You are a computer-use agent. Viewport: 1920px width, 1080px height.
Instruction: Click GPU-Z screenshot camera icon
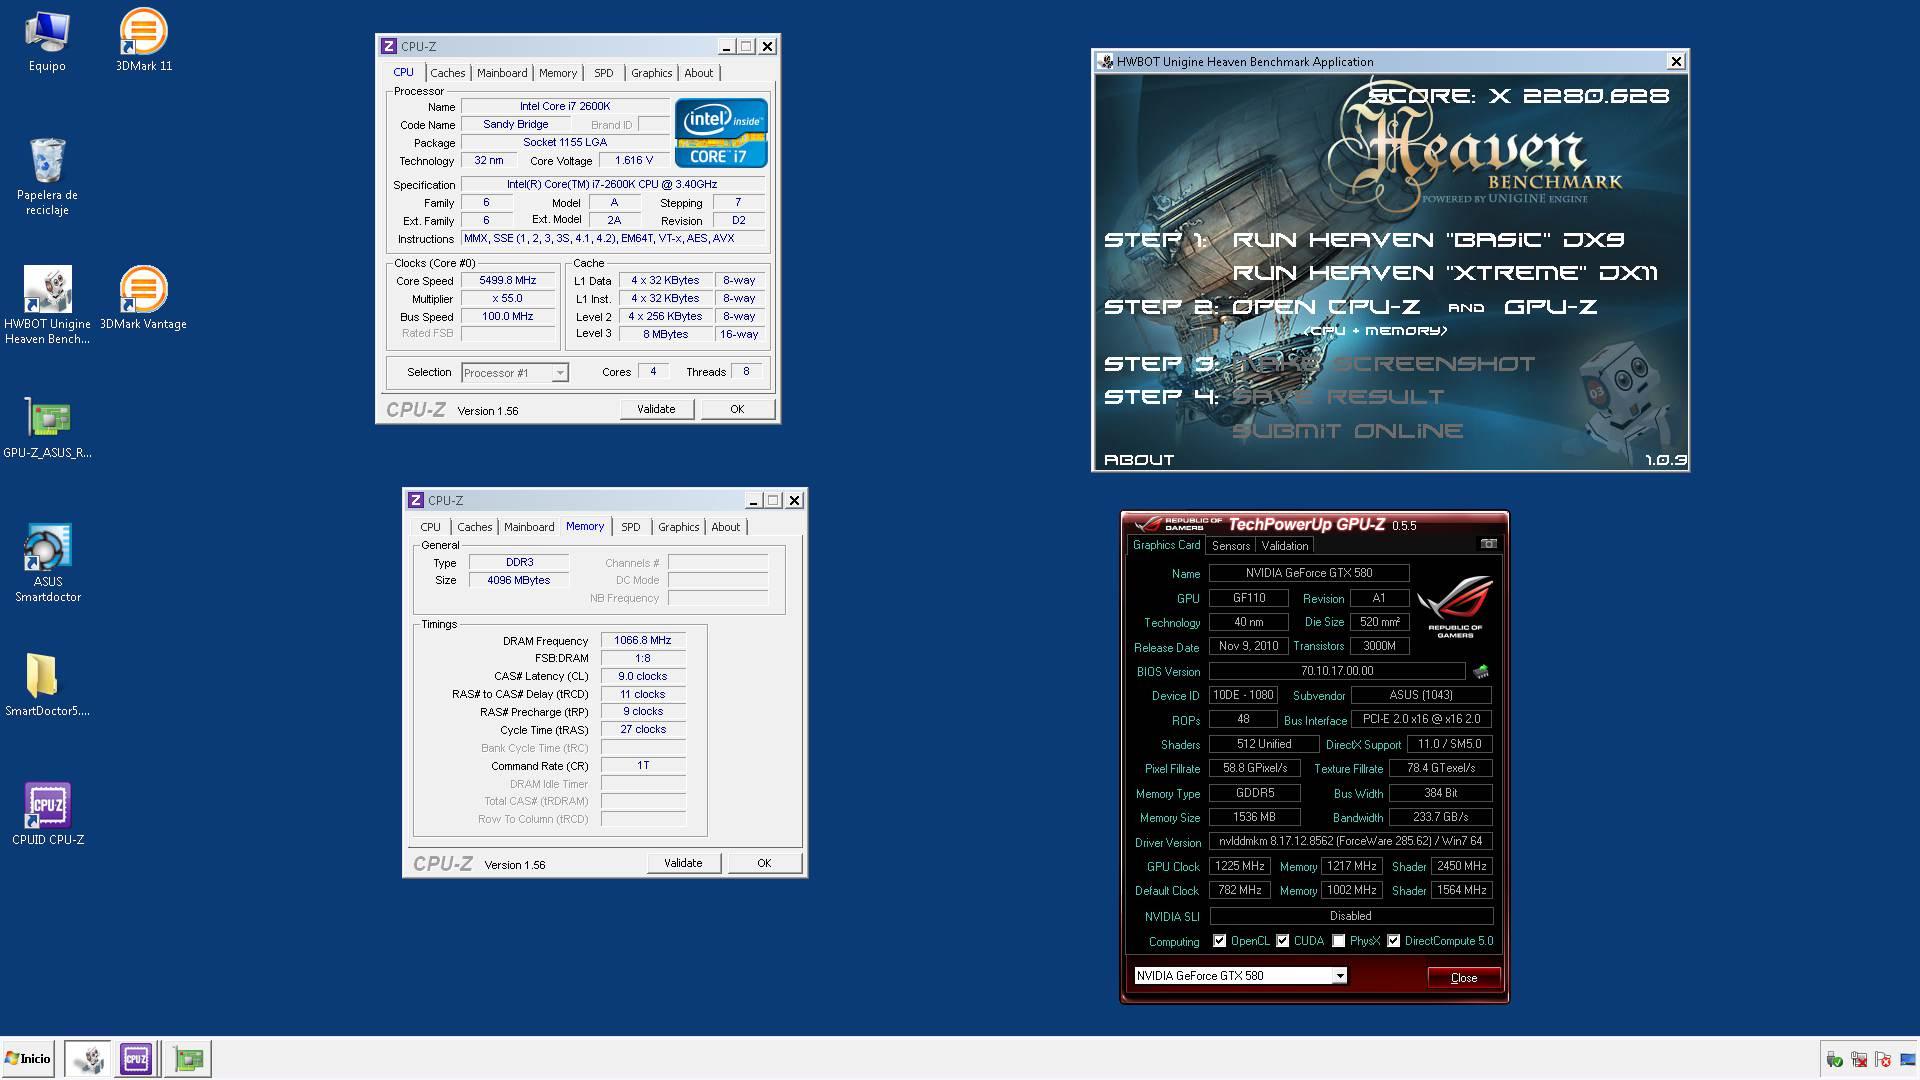pos(1488,544)
